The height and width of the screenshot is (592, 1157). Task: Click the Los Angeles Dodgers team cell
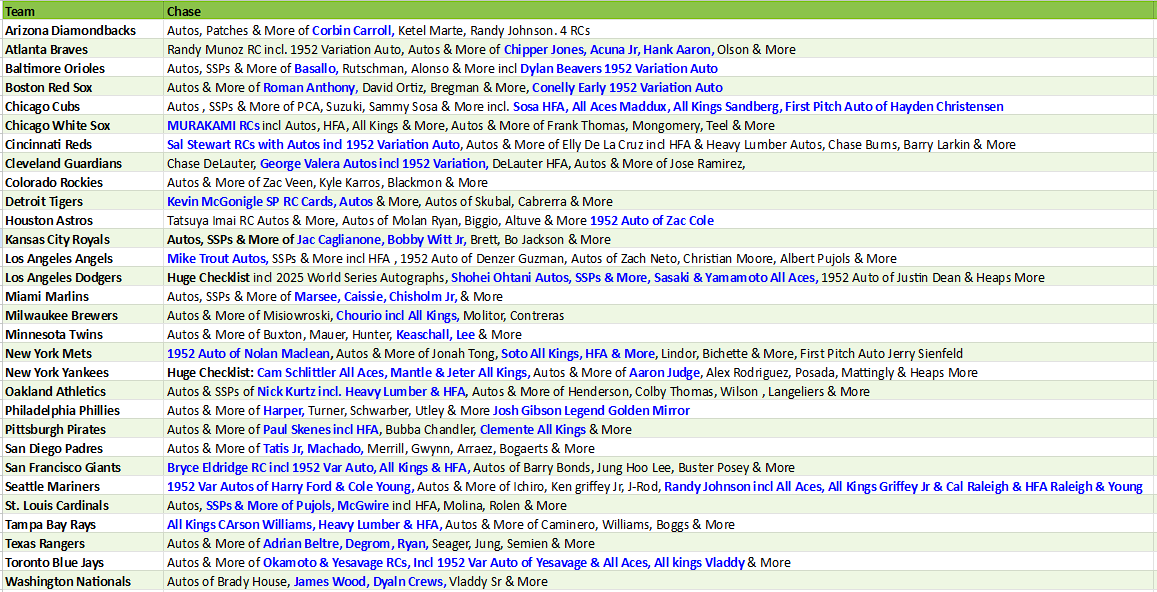[82, 278]
